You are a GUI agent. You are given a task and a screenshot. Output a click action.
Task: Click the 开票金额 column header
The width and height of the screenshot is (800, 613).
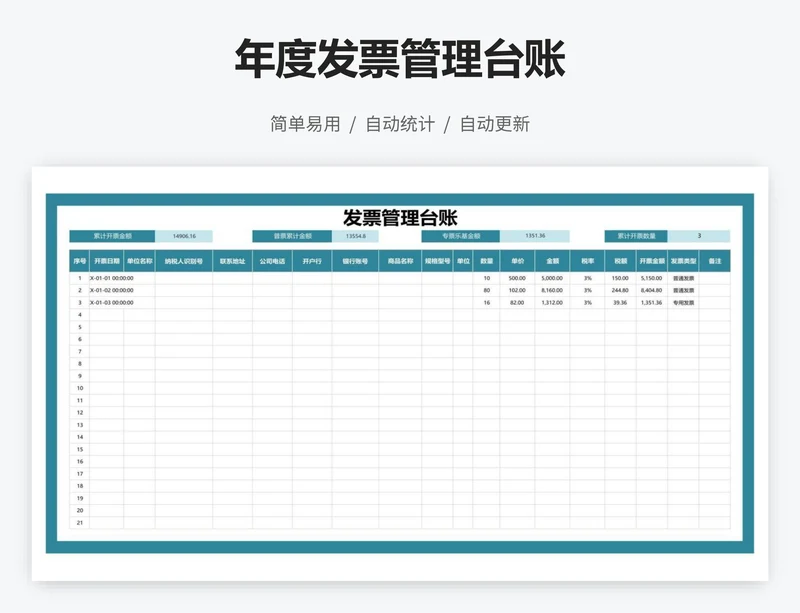point(652,261)
